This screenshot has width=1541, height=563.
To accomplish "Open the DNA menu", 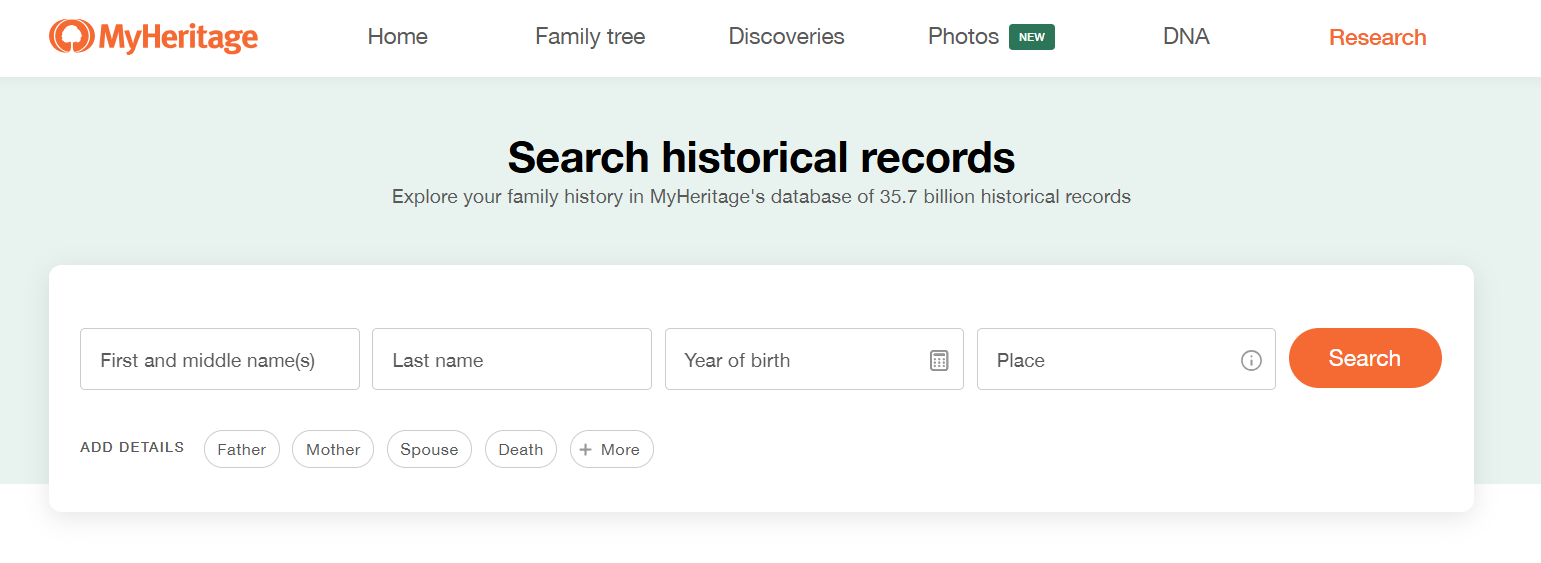I will pos(1186,37).
